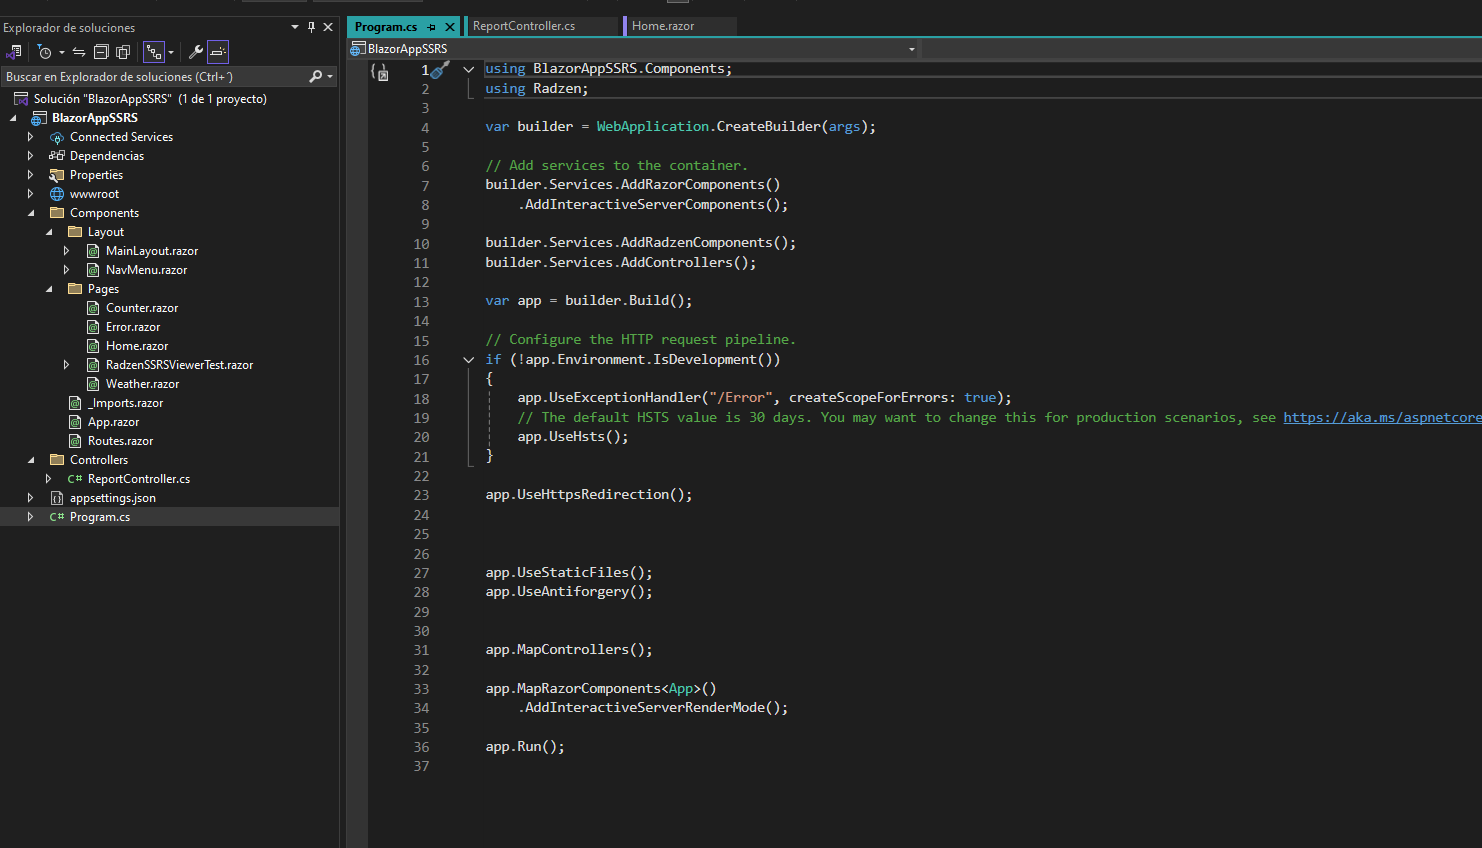Click the search magnifier in Solution Explorer
Screen dimensions: 1482x848
coord(316,76)
